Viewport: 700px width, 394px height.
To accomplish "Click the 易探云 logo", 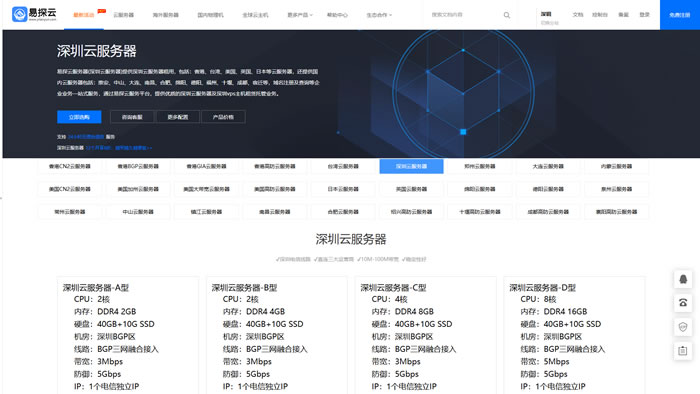I will click(34, 14).
